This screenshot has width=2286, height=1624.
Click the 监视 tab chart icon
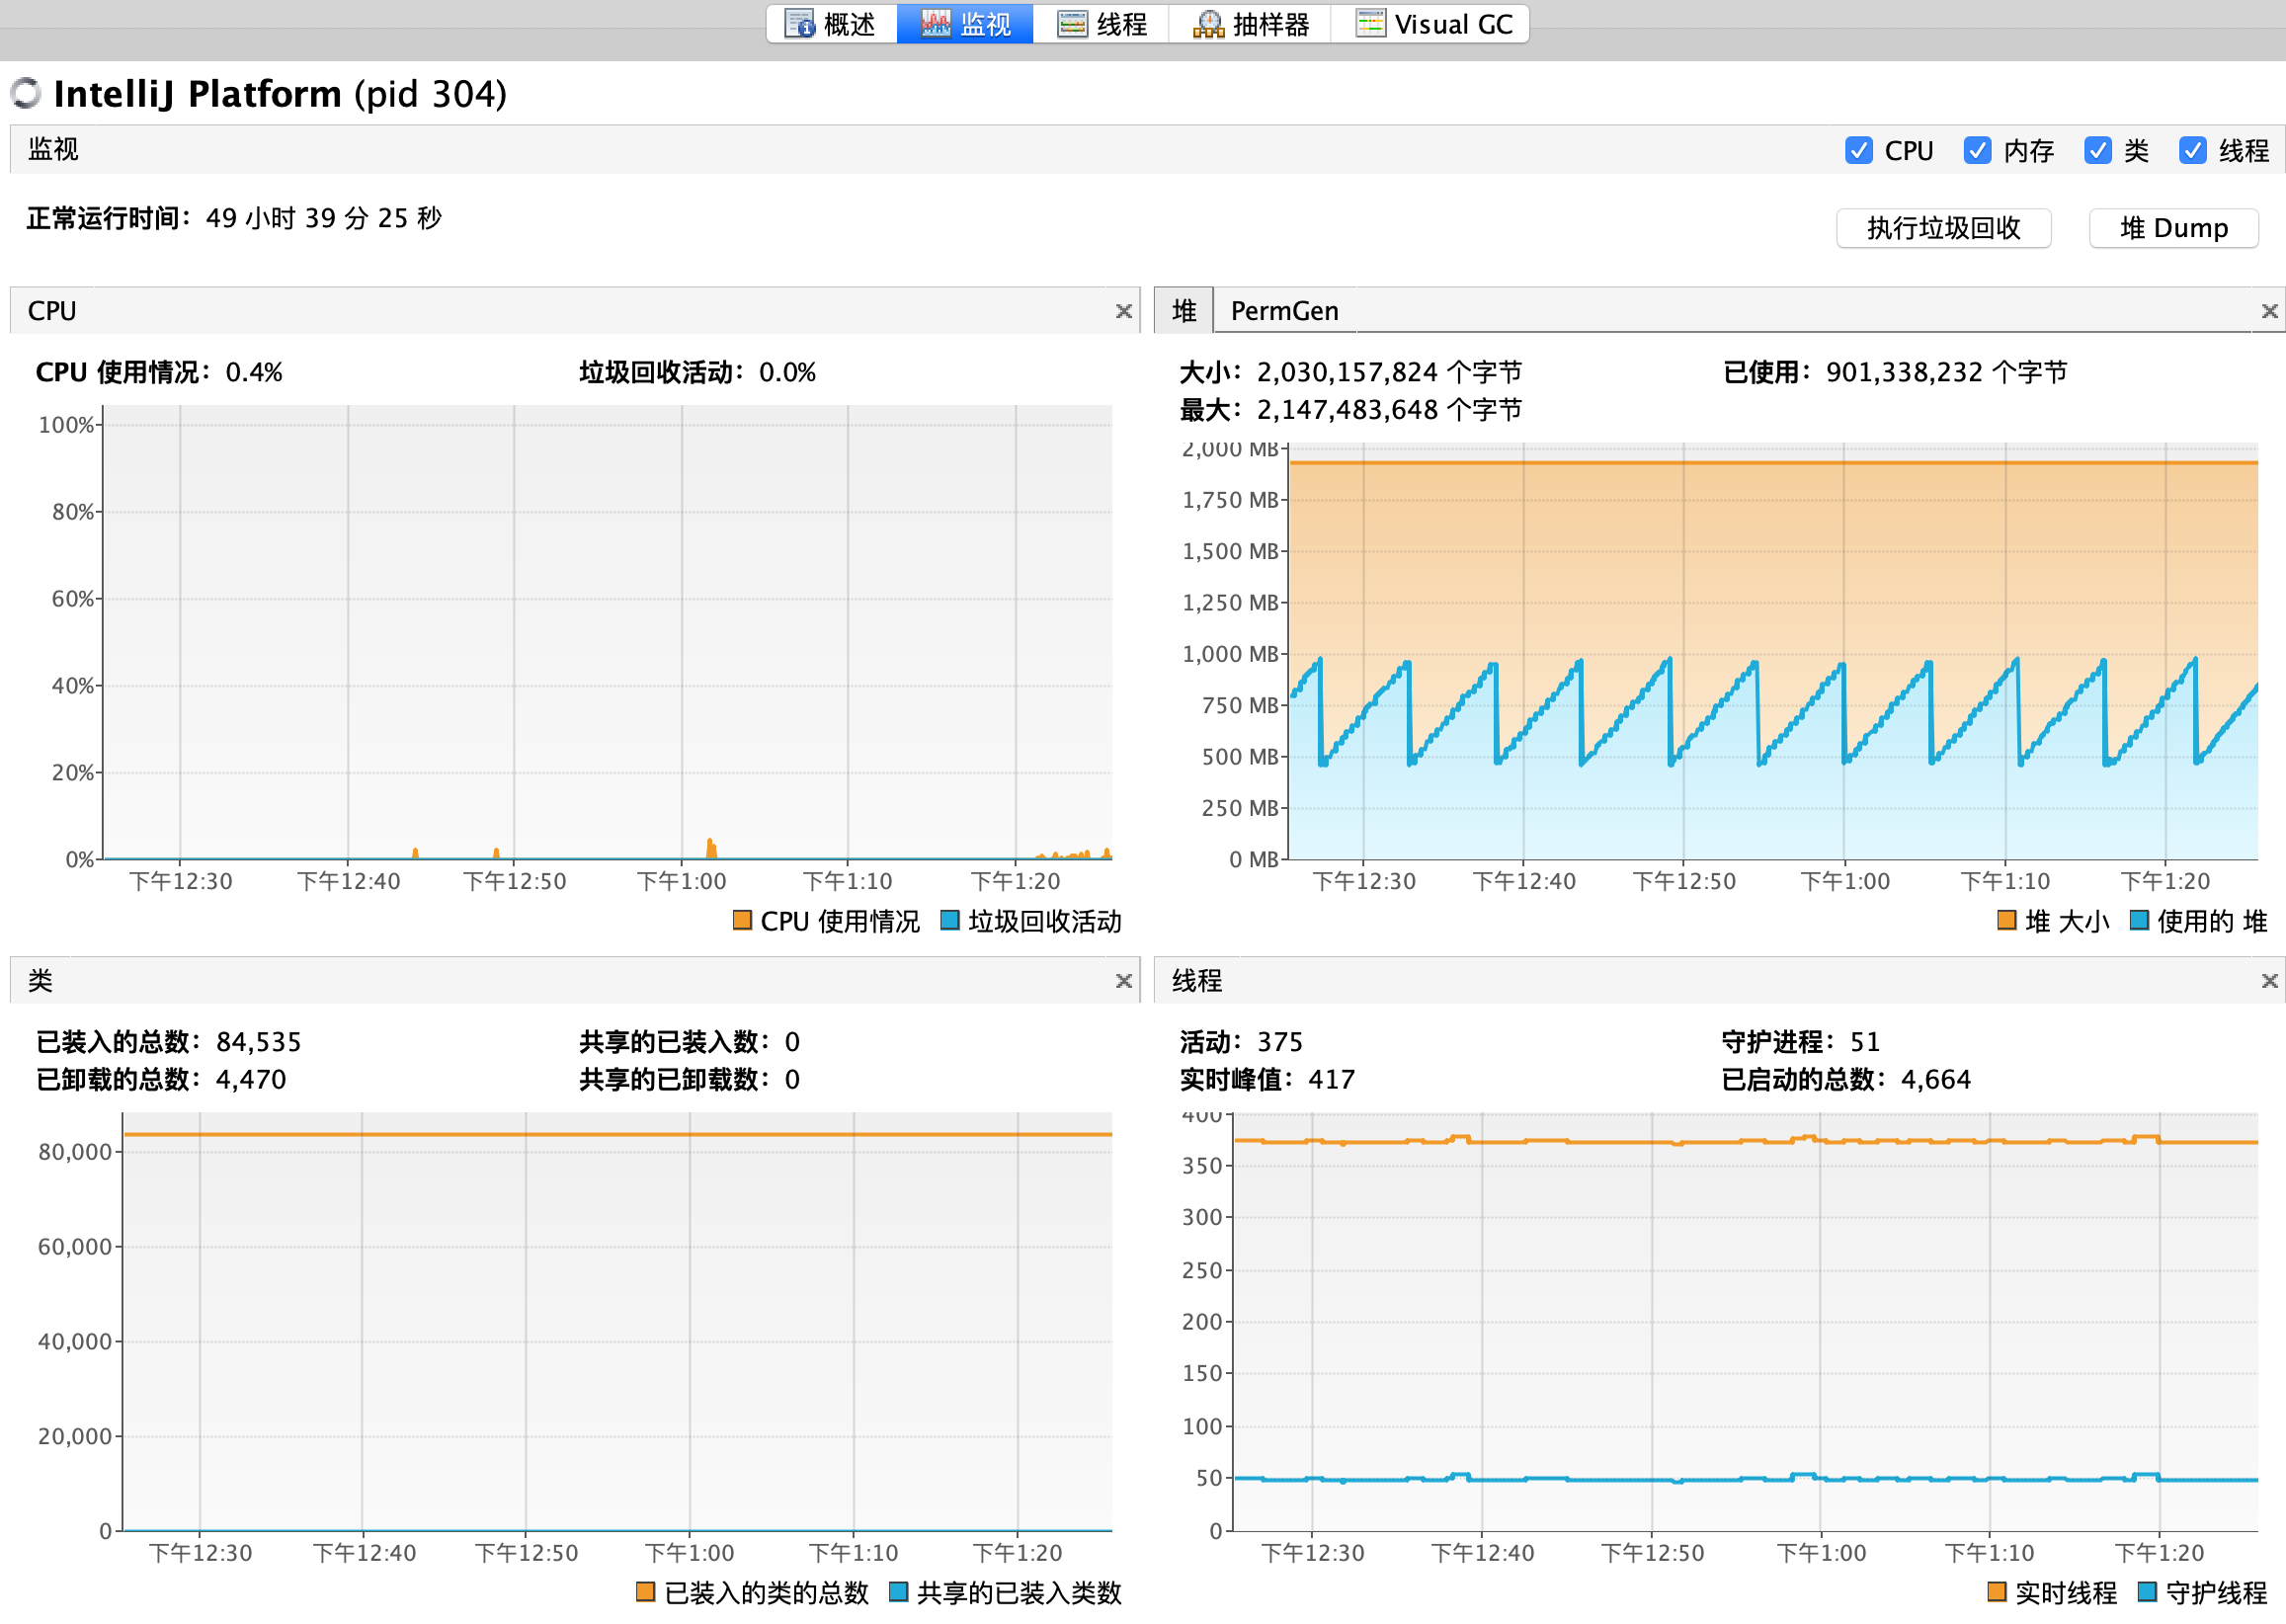tap(936, 24)
